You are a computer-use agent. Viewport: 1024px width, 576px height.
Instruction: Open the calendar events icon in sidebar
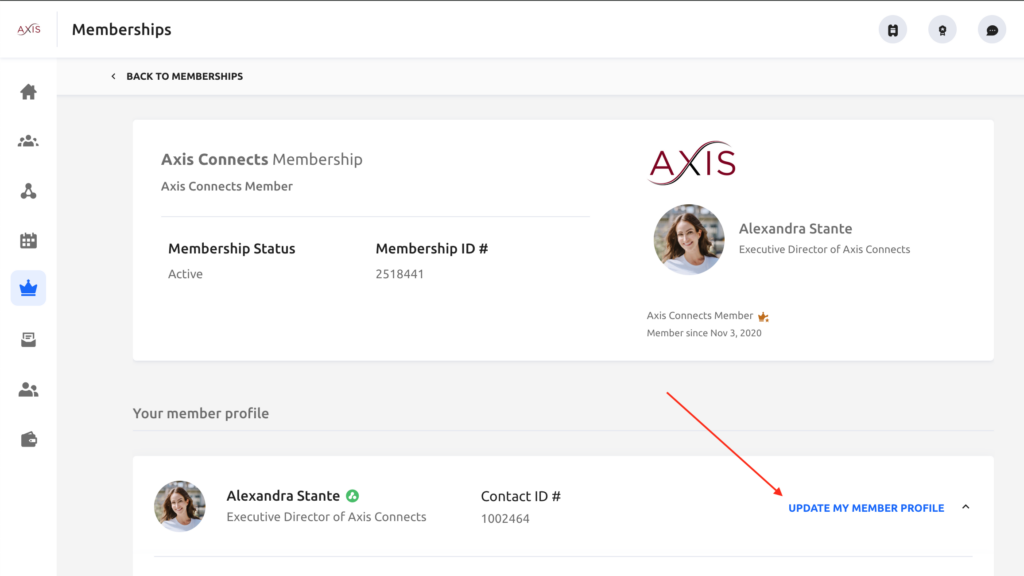[x=28, y=240]
